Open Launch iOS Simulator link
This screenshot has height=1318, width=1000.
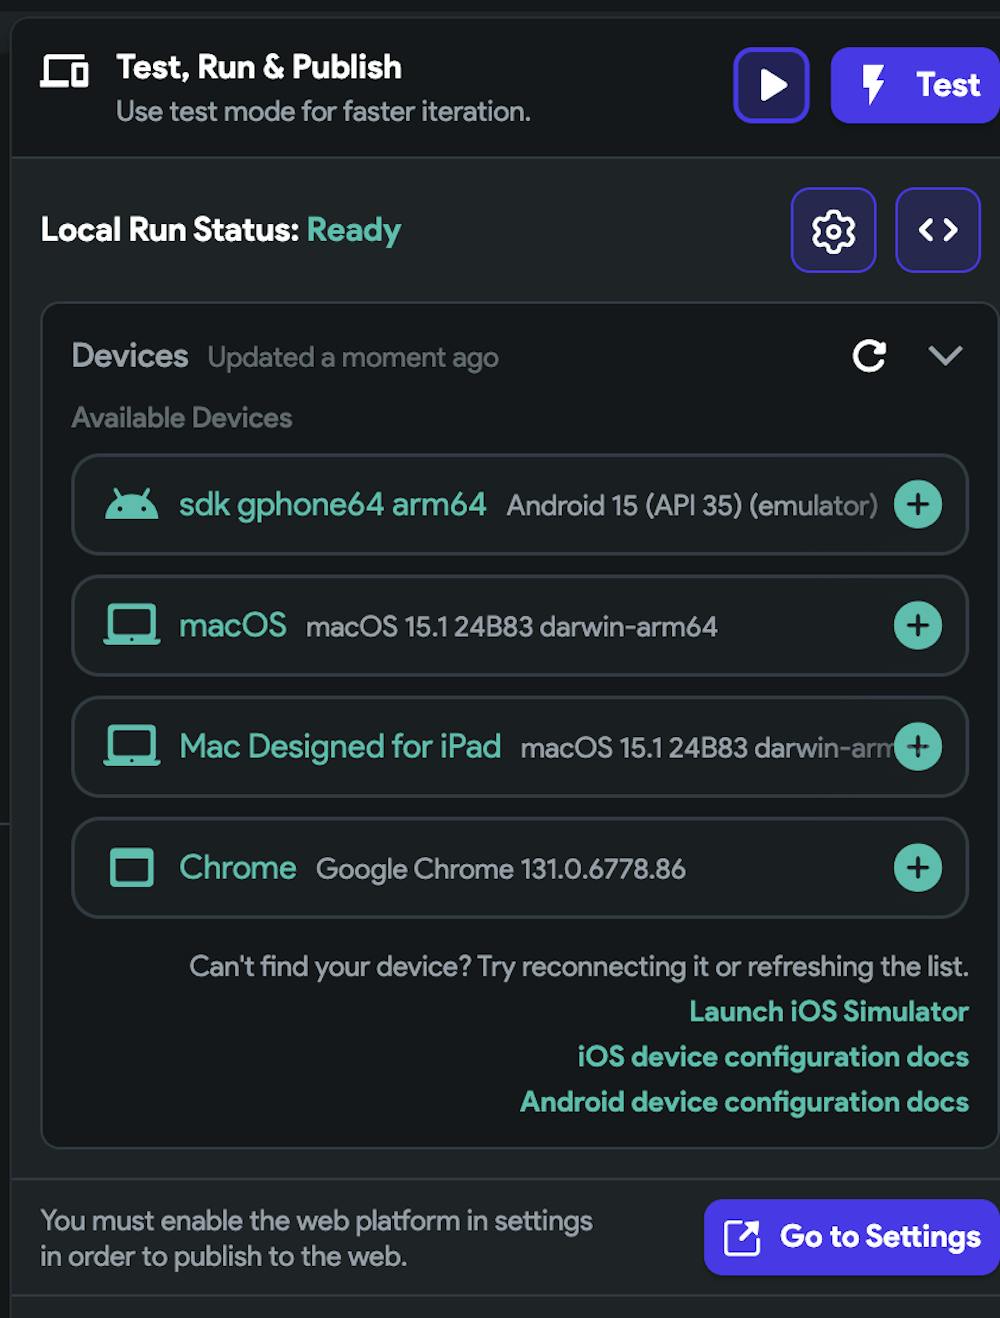[x=828, y=1012]
